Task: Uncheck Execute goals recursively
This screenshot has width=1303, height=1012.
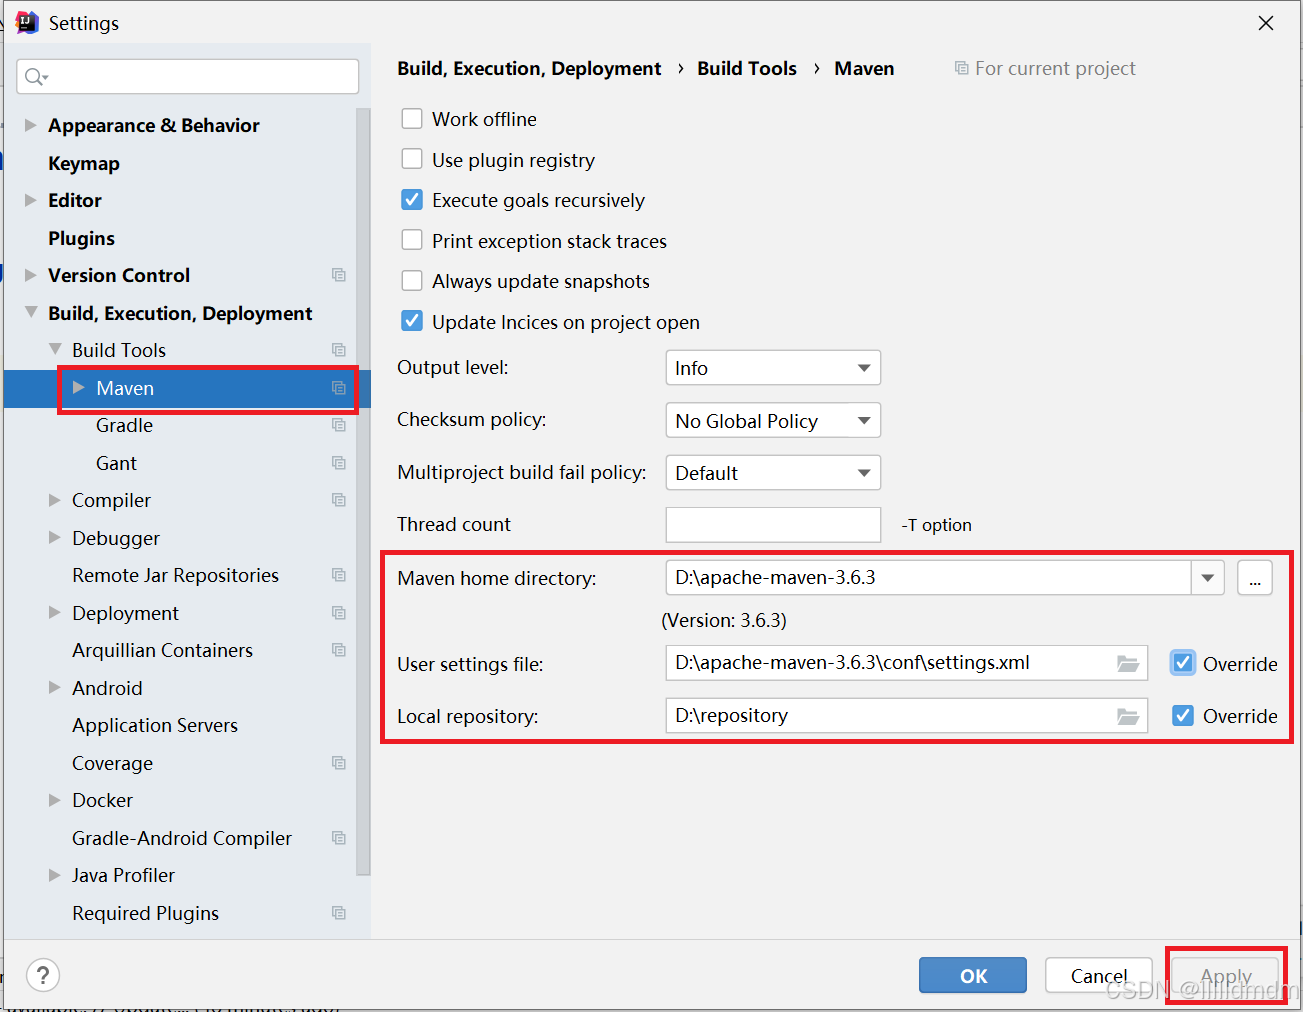Action: coord(412,200)
